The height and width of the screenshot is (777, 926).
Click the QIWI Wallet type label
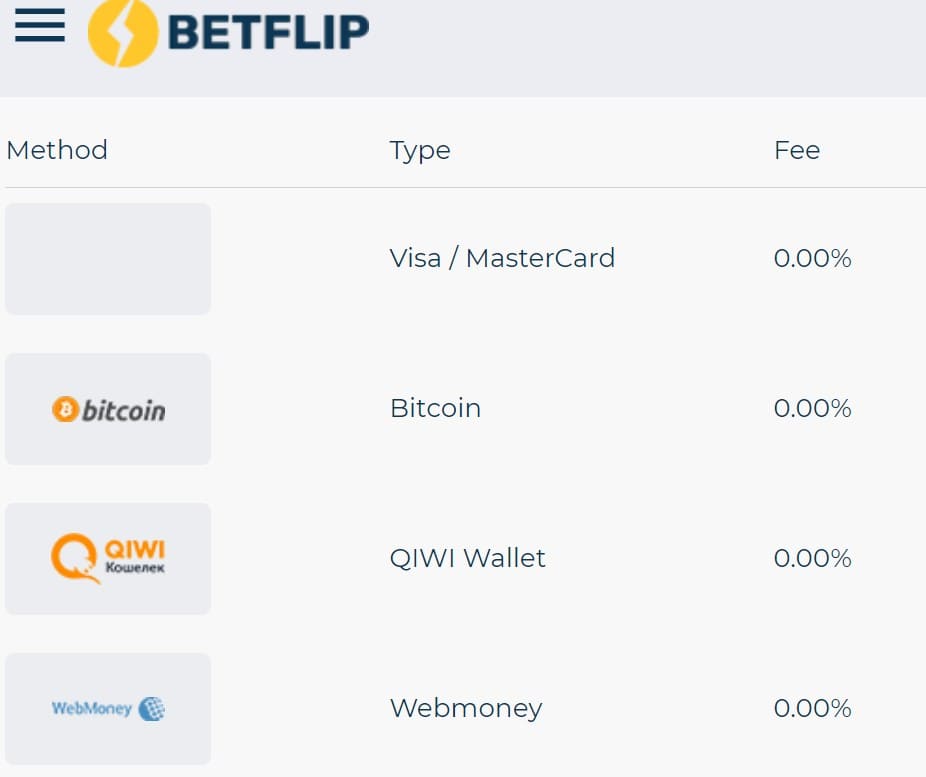(467, 558)
